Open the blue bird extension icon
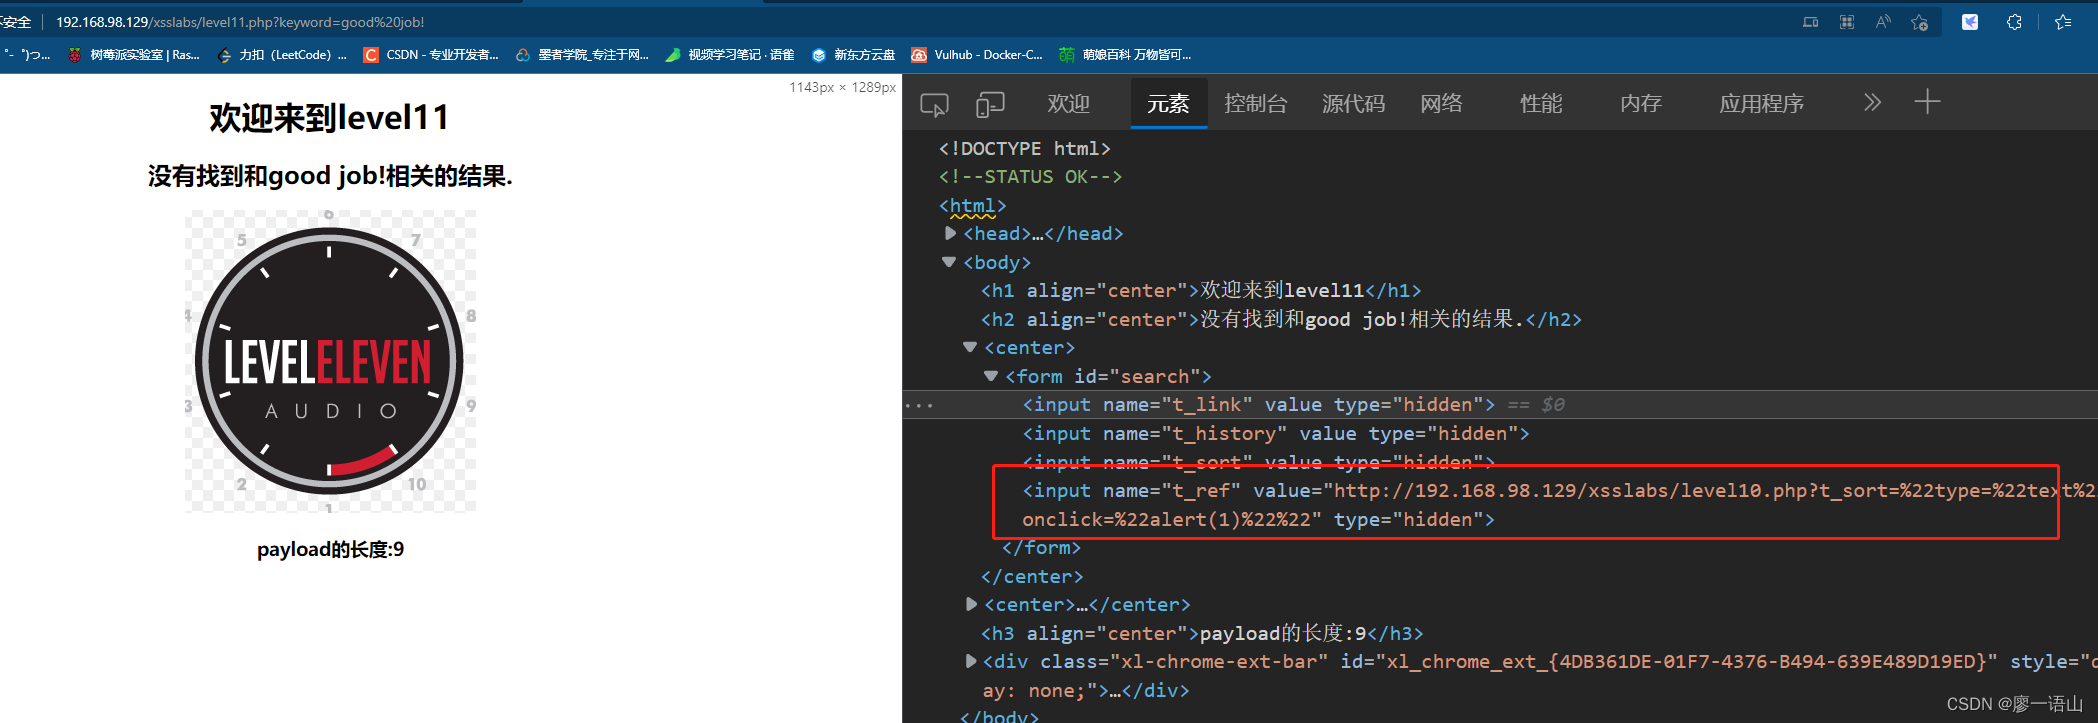2098x723 pixels. pyautogui.click(x=1970, y=22)
